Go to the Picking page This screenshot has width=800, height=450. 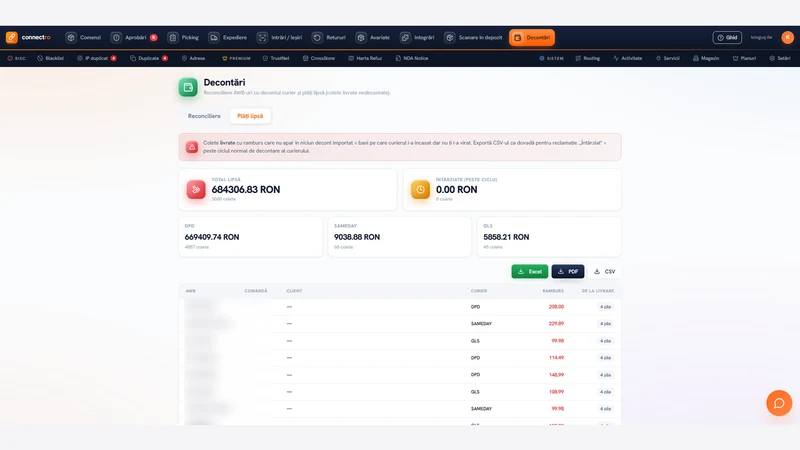[x=184, y=37]
